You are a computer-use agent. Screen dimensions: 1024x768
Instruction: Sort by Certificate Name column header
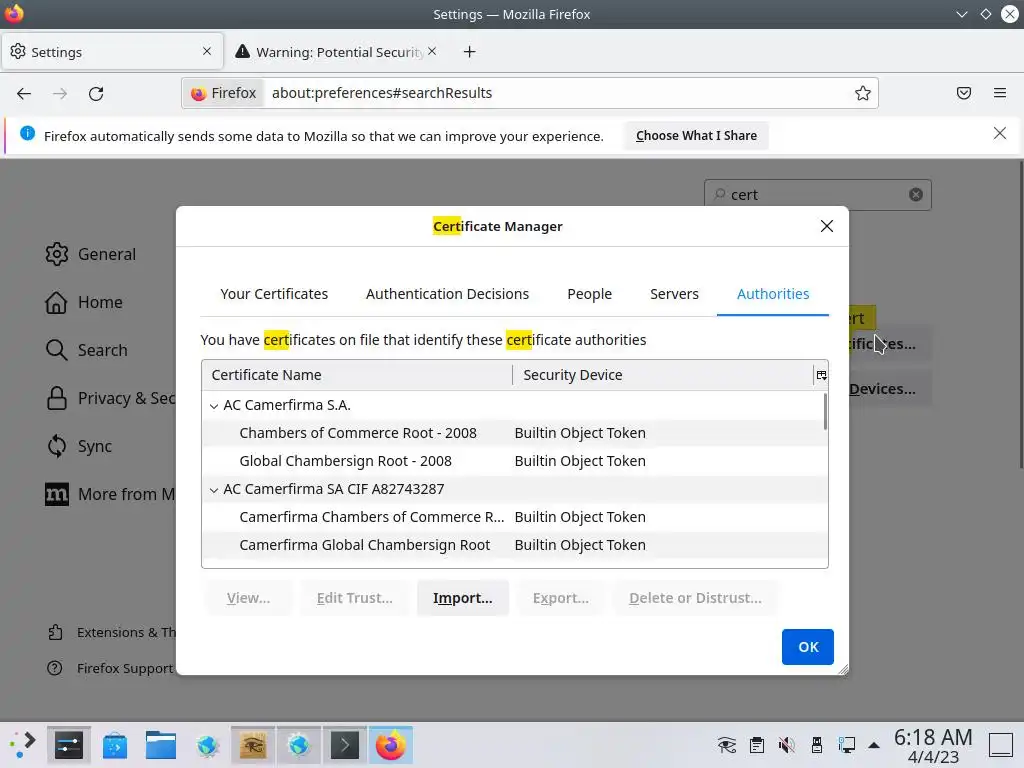(x=357, y=375)
